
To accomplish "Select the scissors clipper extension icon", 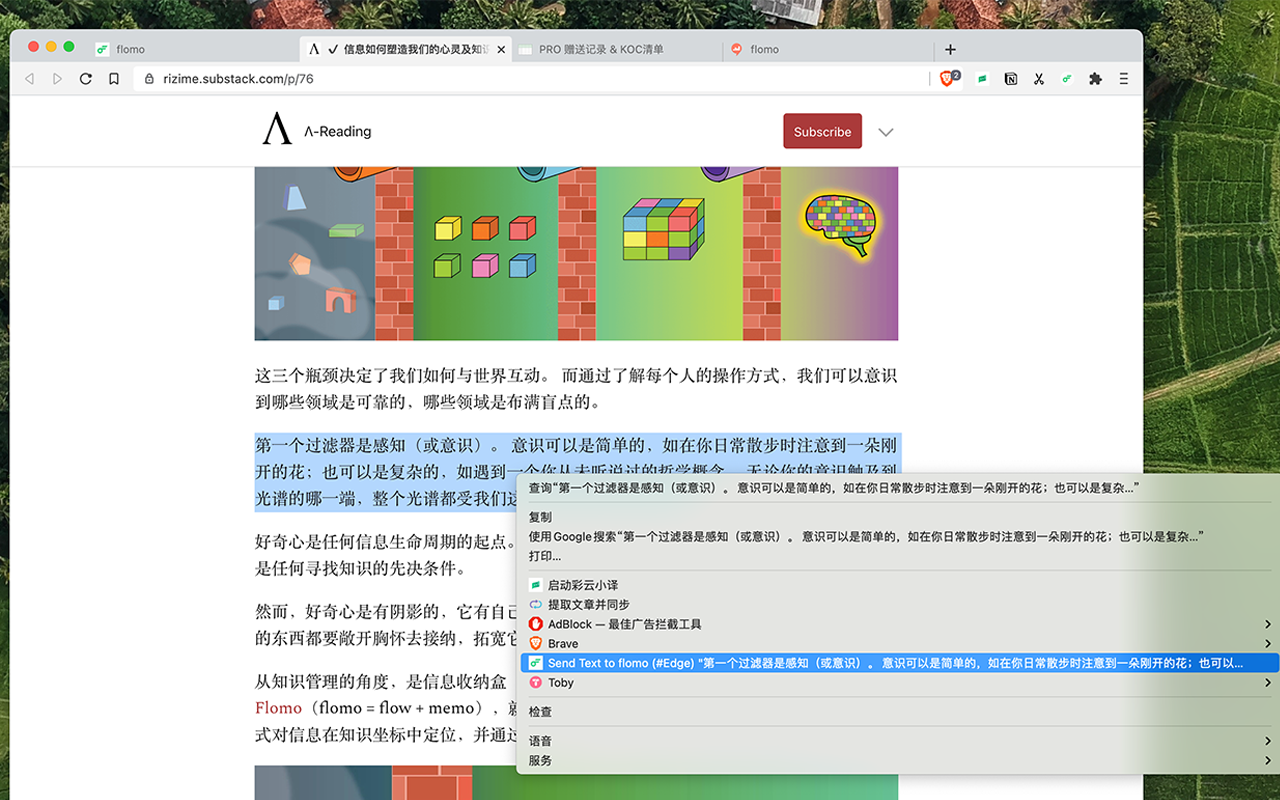I will point(1038,78).
